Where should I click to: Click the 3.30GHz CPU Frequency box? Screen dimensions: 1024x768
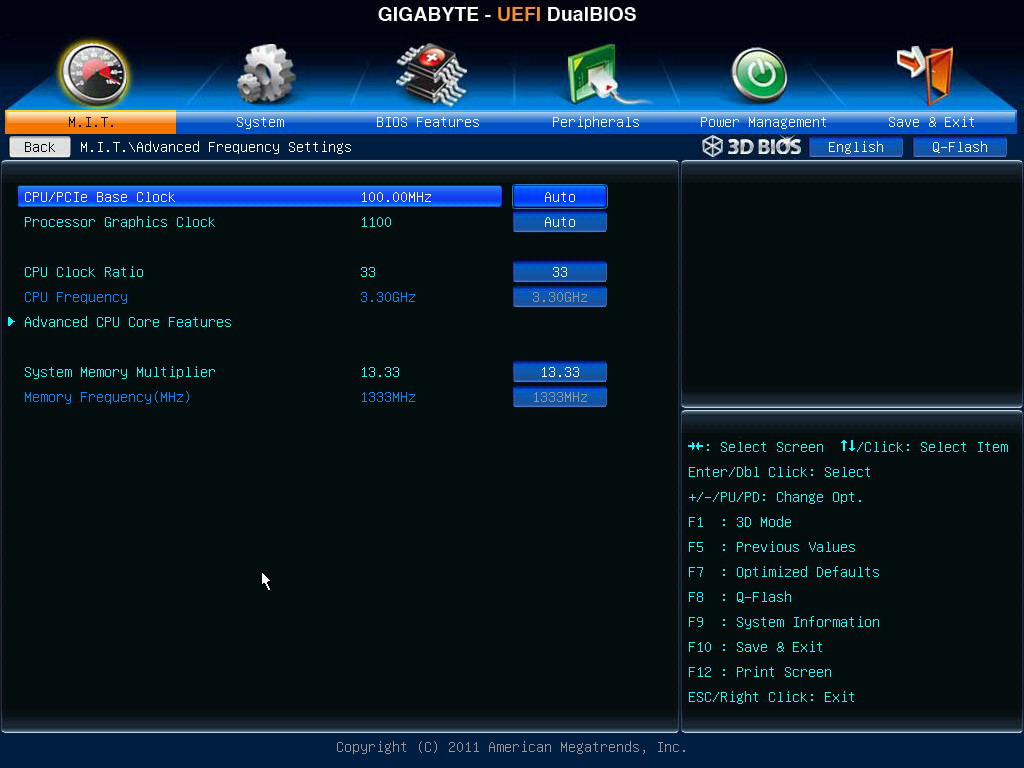point(560,297)
